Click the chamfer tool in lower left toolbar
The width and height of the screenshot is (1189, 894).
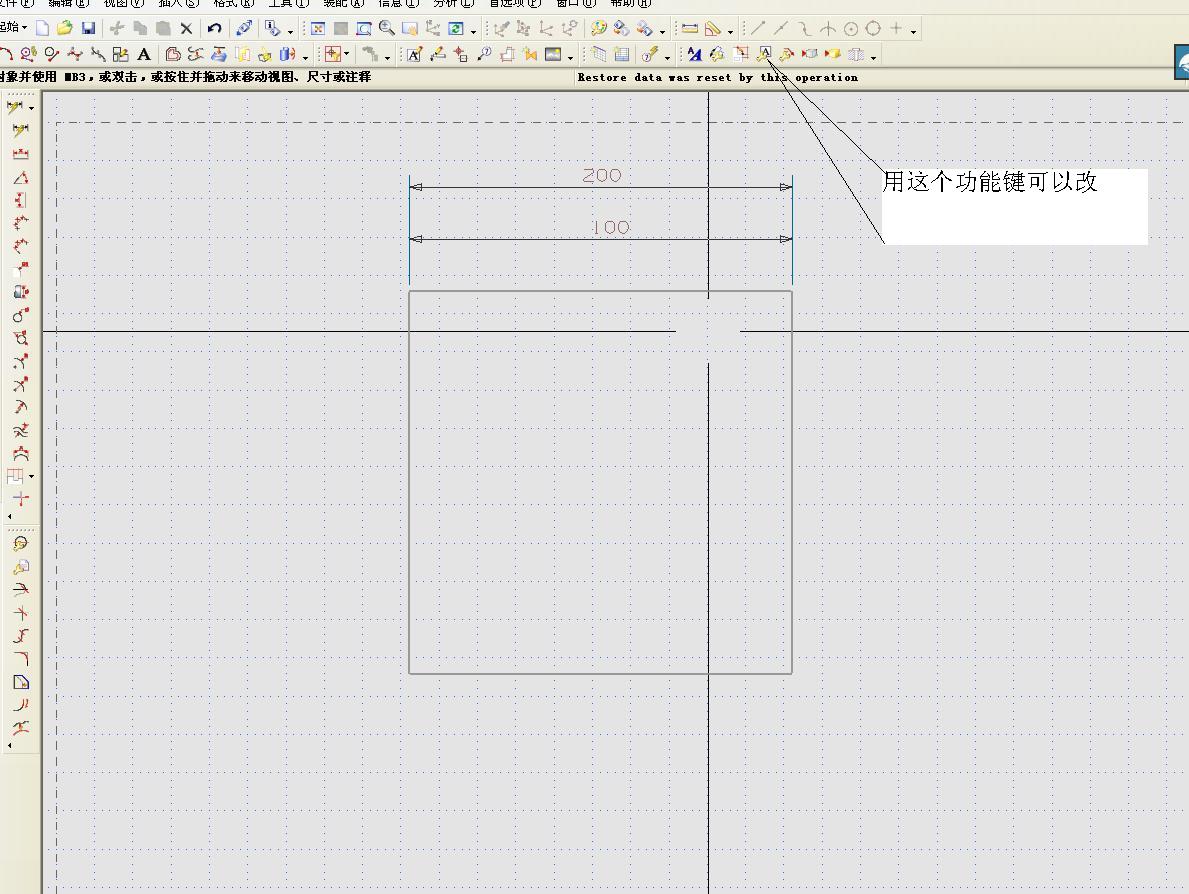pos(20,682)
